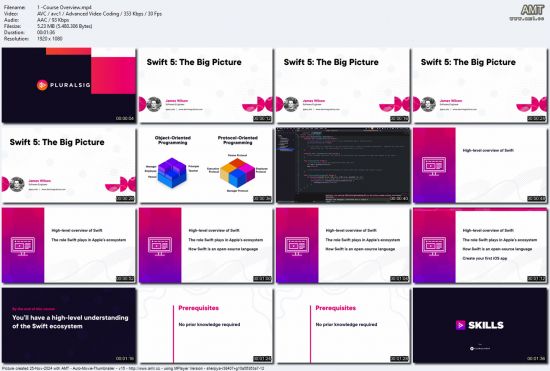
Task: Click the Filesize value 5.23 MB
Action: pyautogui.click(x=65, y=26)
